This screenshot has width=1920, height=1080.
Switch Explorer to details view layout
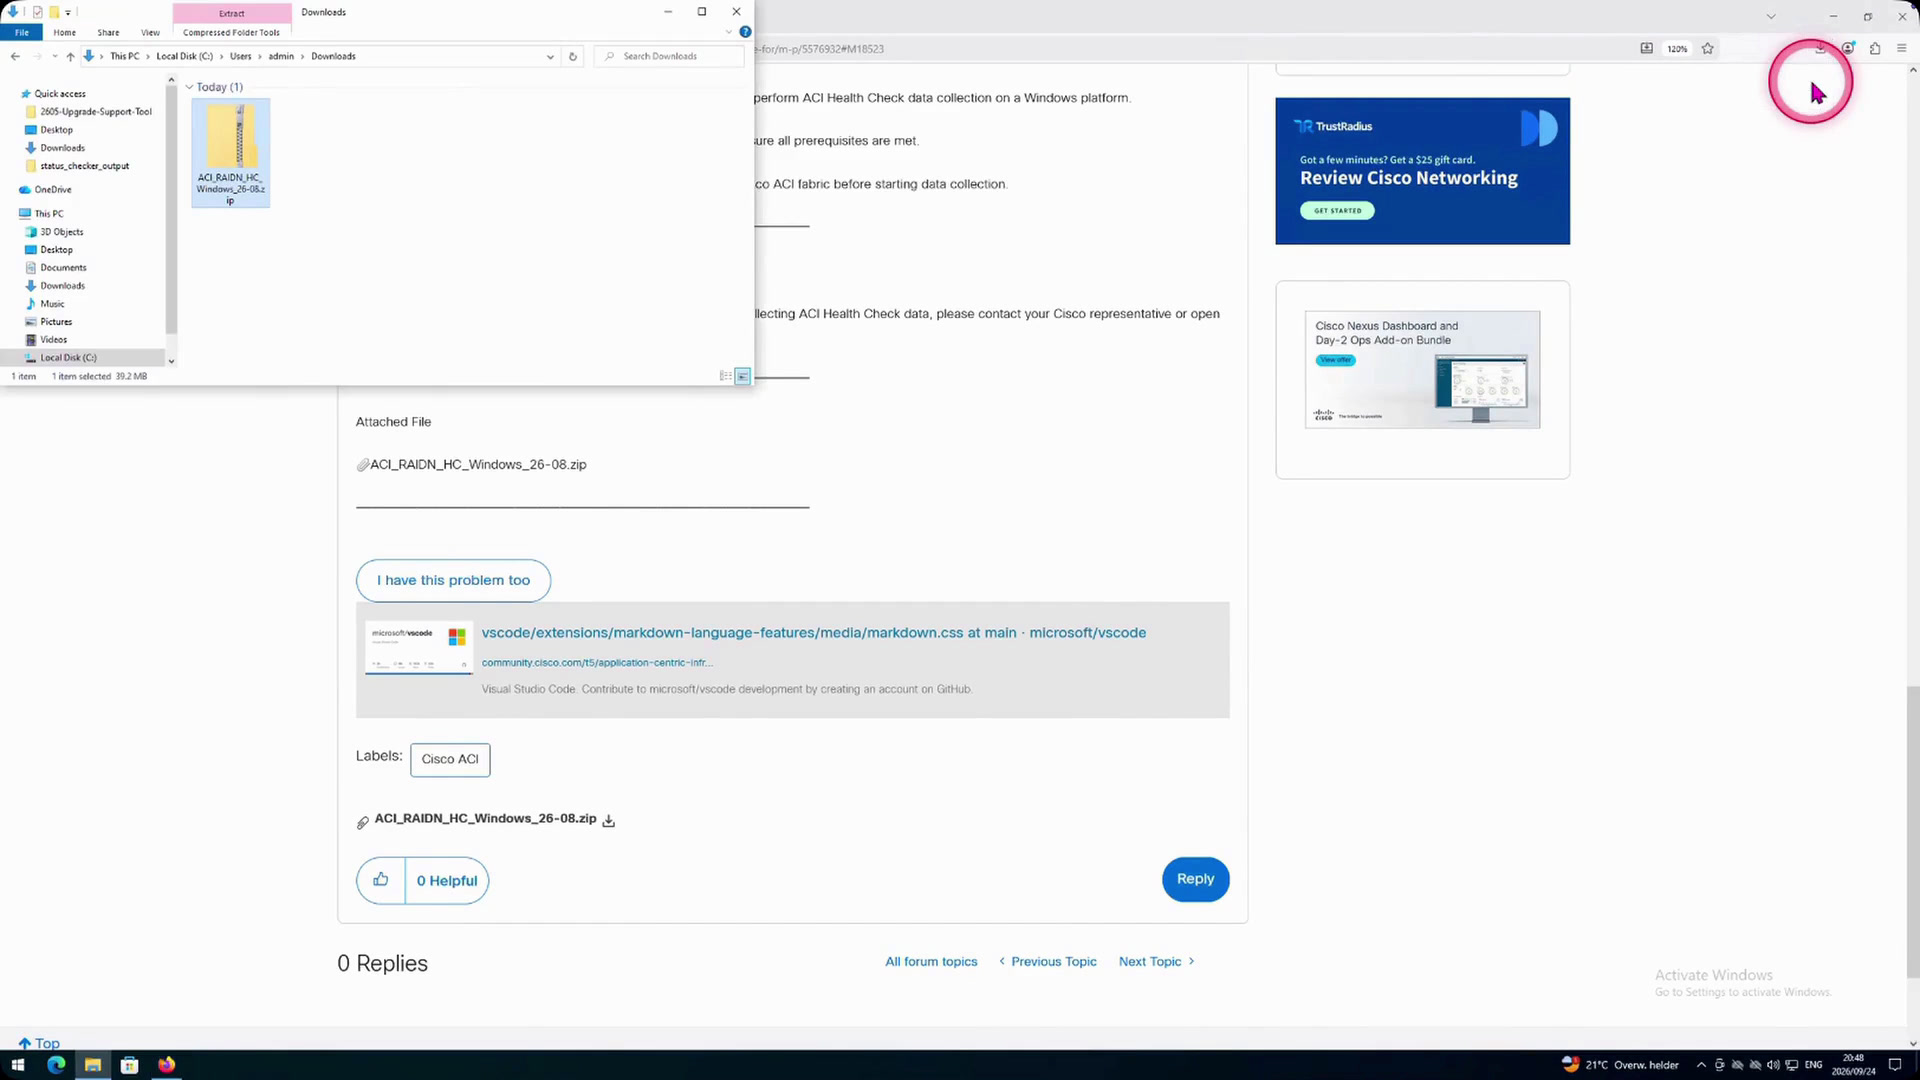click(x=726, y=376)
